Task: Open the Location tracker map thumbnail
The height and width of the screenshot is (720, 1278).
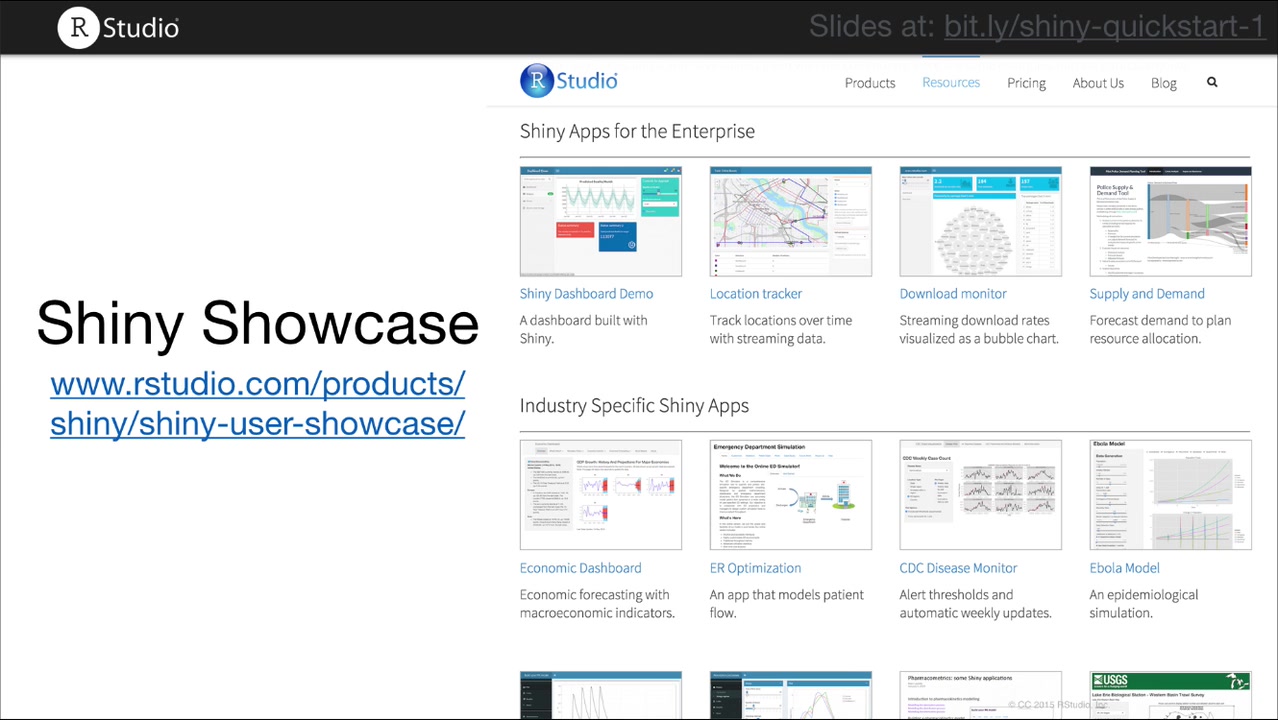Action: coord(790,221)
